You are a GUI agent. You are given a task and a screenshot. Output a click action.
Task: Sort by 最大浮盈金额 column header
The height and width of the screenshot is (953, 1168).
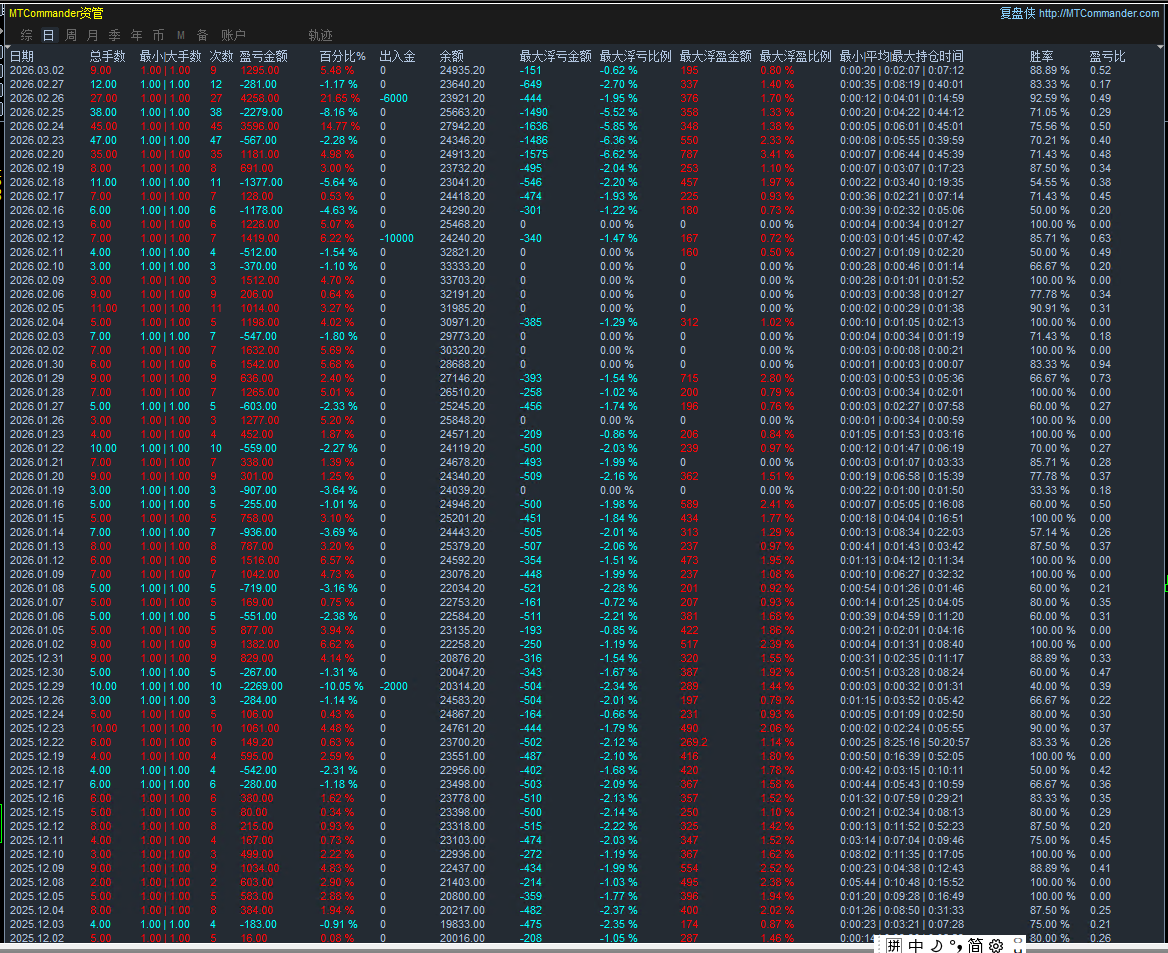(716, 56)
